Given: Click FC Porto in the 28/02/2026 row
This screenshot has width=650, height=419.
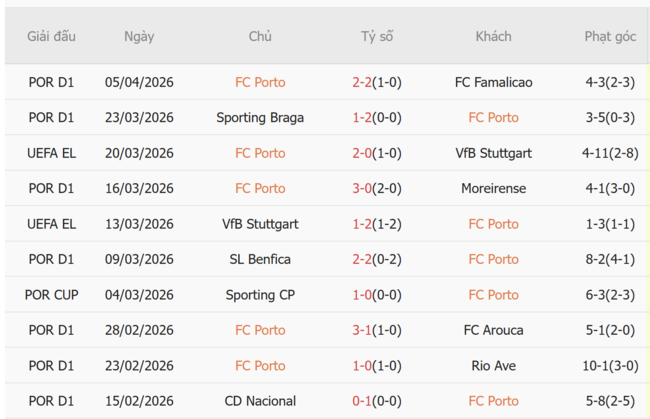Looking at the screenshot, I should click(x=260, y=330).
